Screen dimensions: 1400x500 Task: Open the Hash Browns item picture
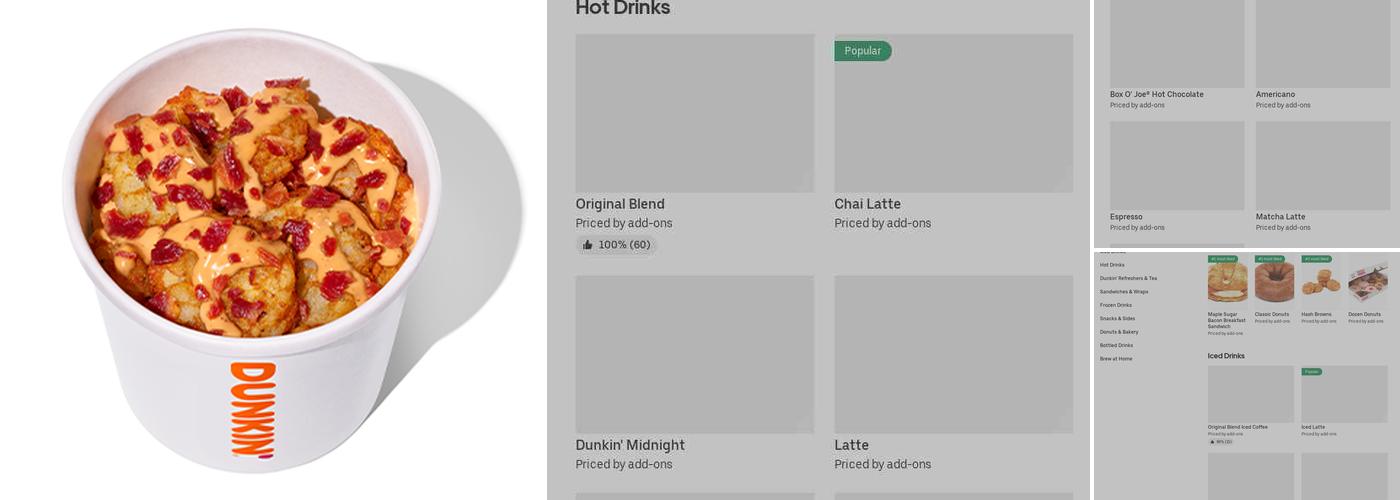click(1320, 282)
